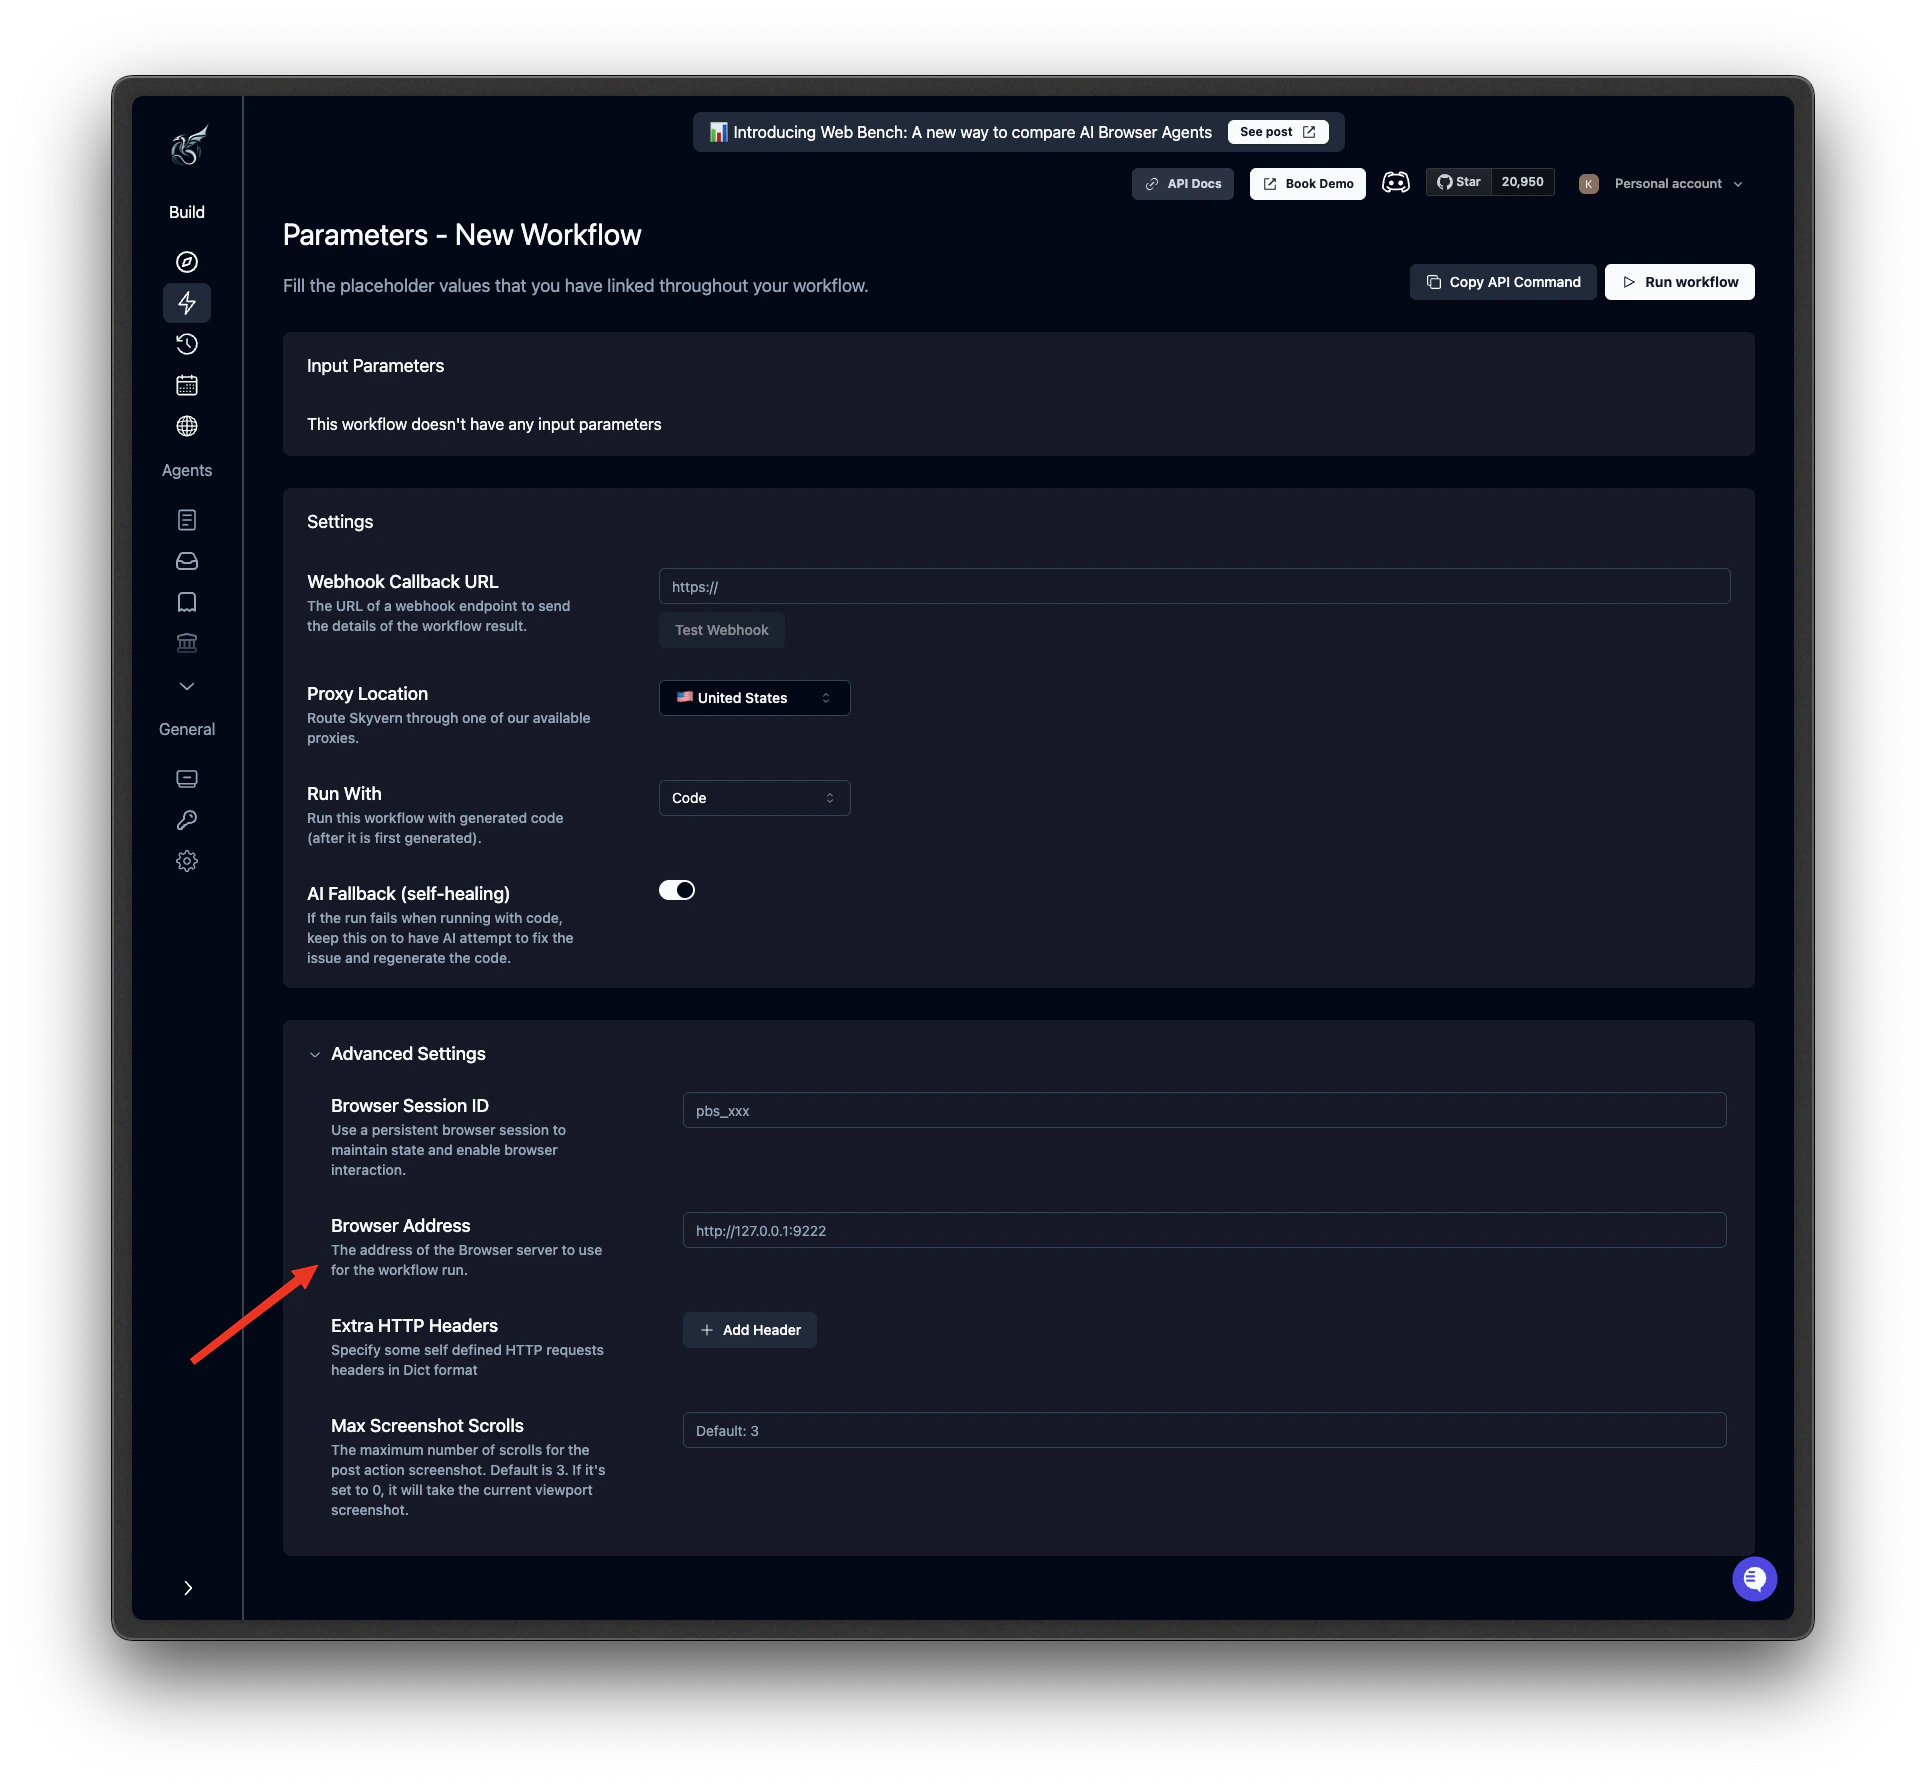Expand the Agents section chevron in sidebar
The height and width of the screenshot is (1788, 1926).
187,686
